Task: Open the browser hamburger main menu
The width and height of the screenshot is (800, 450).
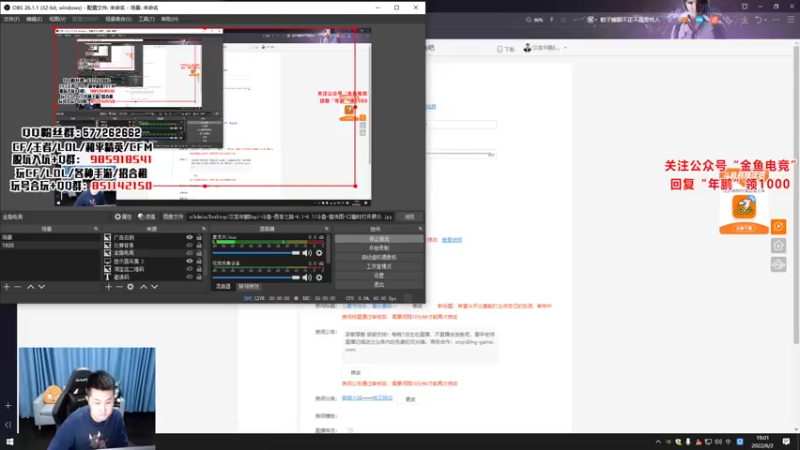Action: click(790, 19)
